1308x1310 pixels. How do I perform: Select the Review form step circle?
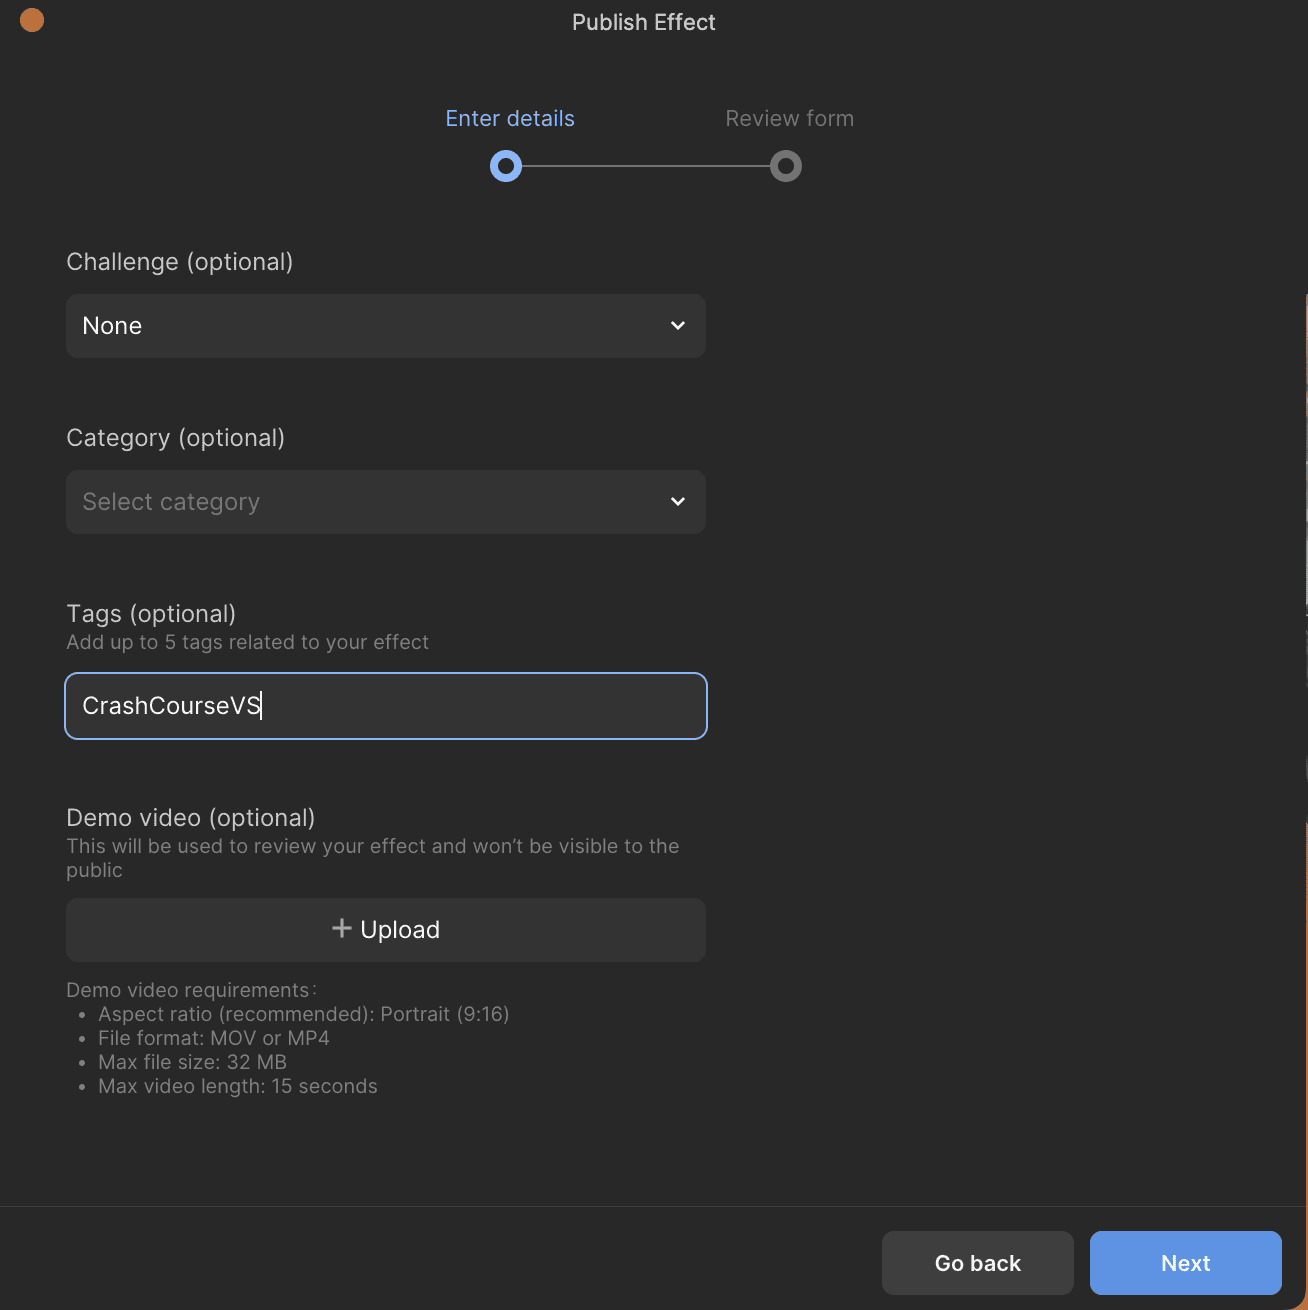(x=786, y=166)
